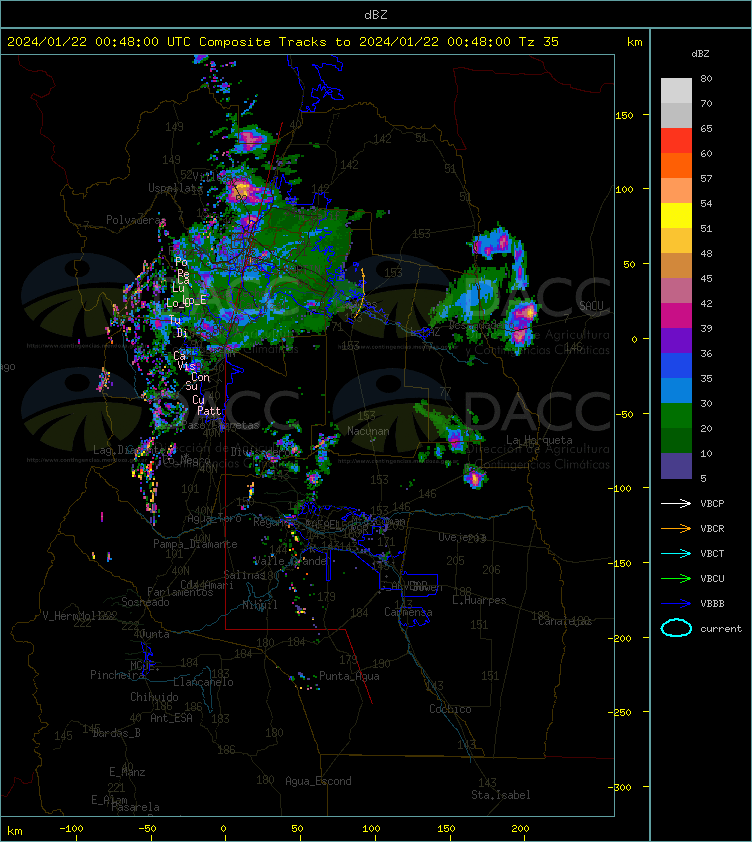The height and width of the screenshot is (842, 752).
Task: Choose the light blue 30-35 dBZ swatch
Action: coord(676,390)
